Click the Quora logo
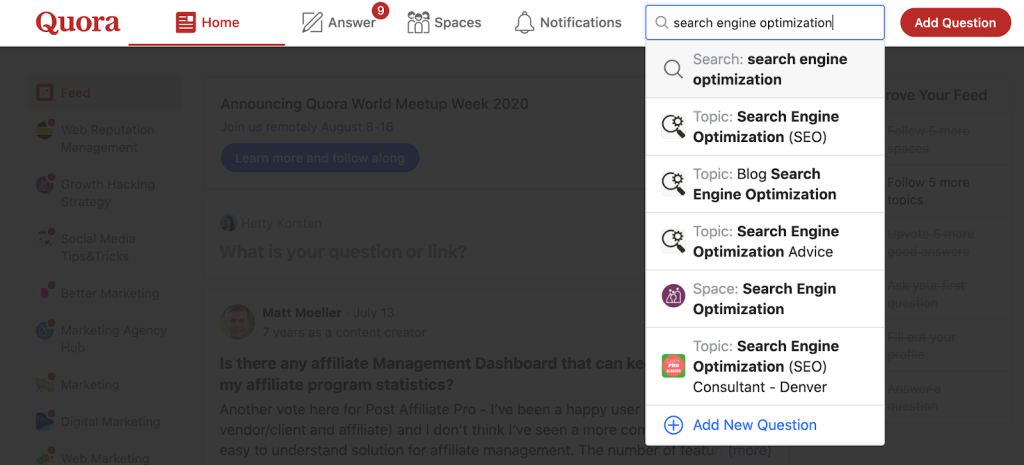Screen dimensions: 1024x465 click(78, 23)
